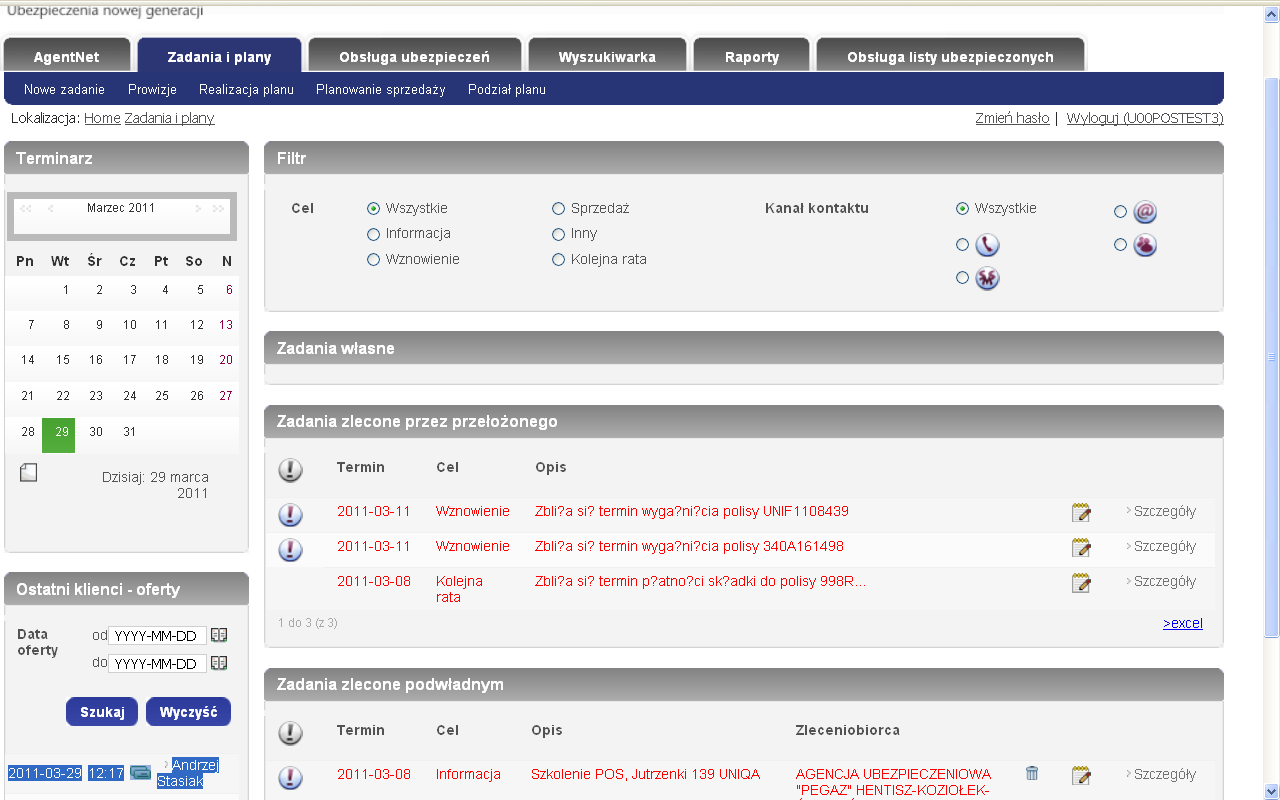1280x800 pixels.
Task: Switch to Zadania i plany tab
Action: pos(219,57)
